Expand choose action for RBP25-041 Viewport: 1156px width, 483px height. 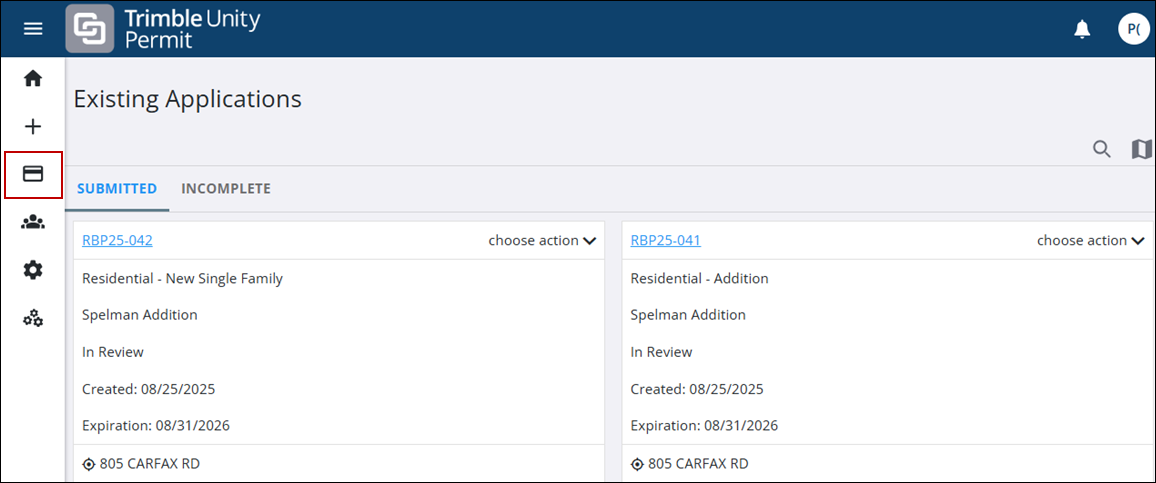click(1090, 240)
